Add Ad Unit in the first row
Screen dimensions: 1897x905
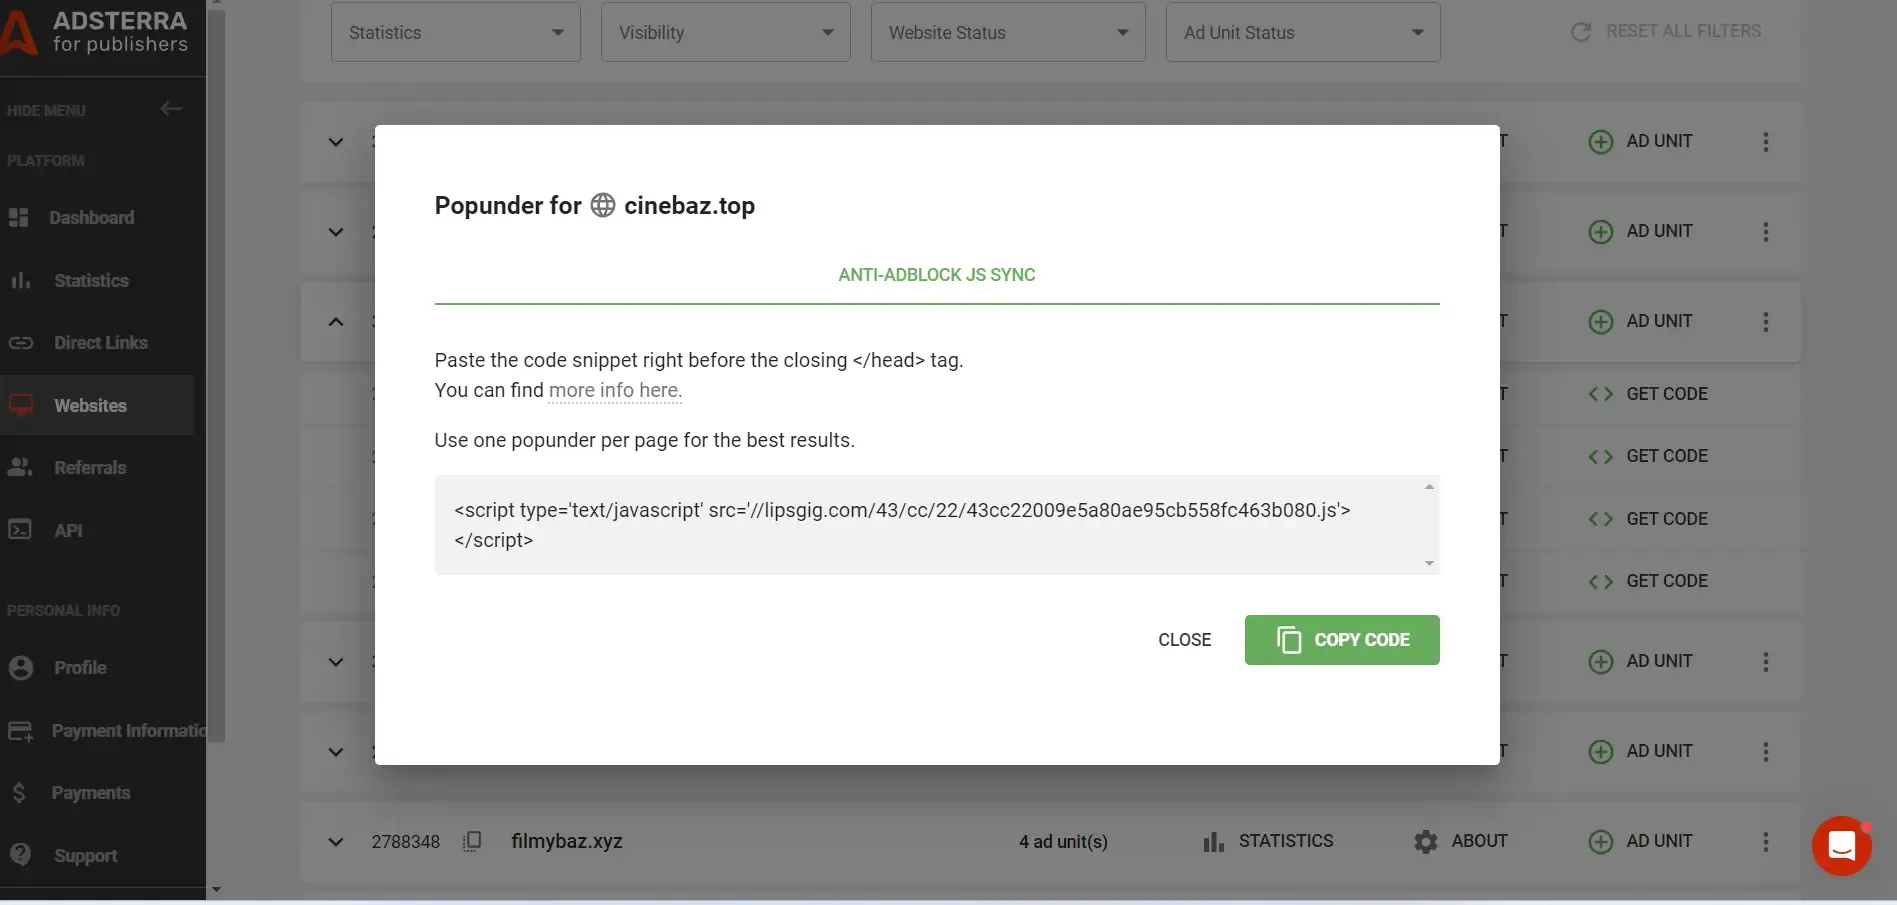(x=1641, y=141)
